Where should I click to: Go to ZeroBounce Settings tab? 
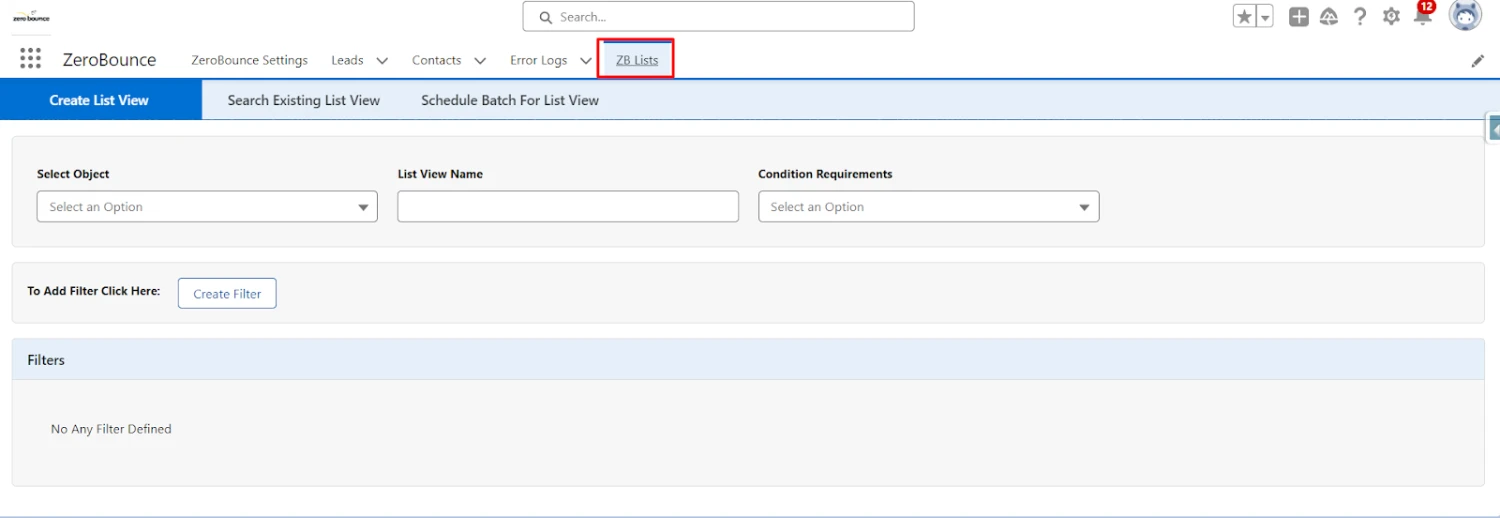pos(249,60)
